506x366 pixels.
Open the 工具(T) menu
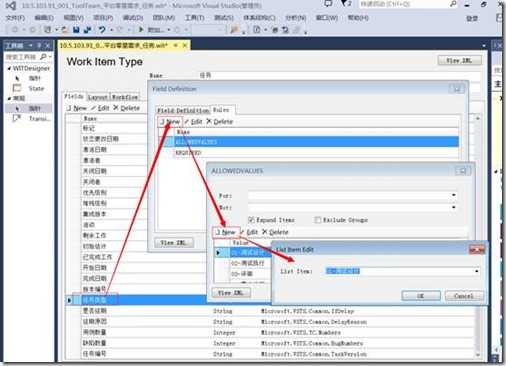195,18
